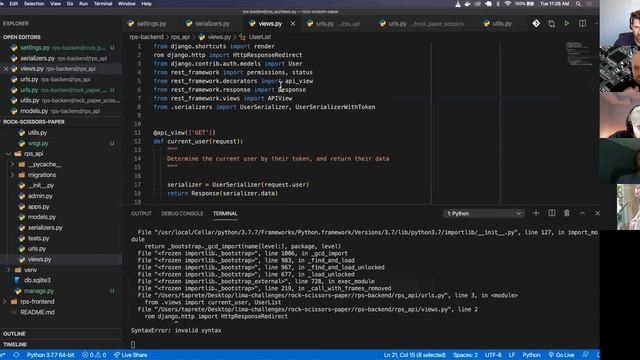Split the terminal panel
The image size is (640, 360).
[x=551, y=213]
